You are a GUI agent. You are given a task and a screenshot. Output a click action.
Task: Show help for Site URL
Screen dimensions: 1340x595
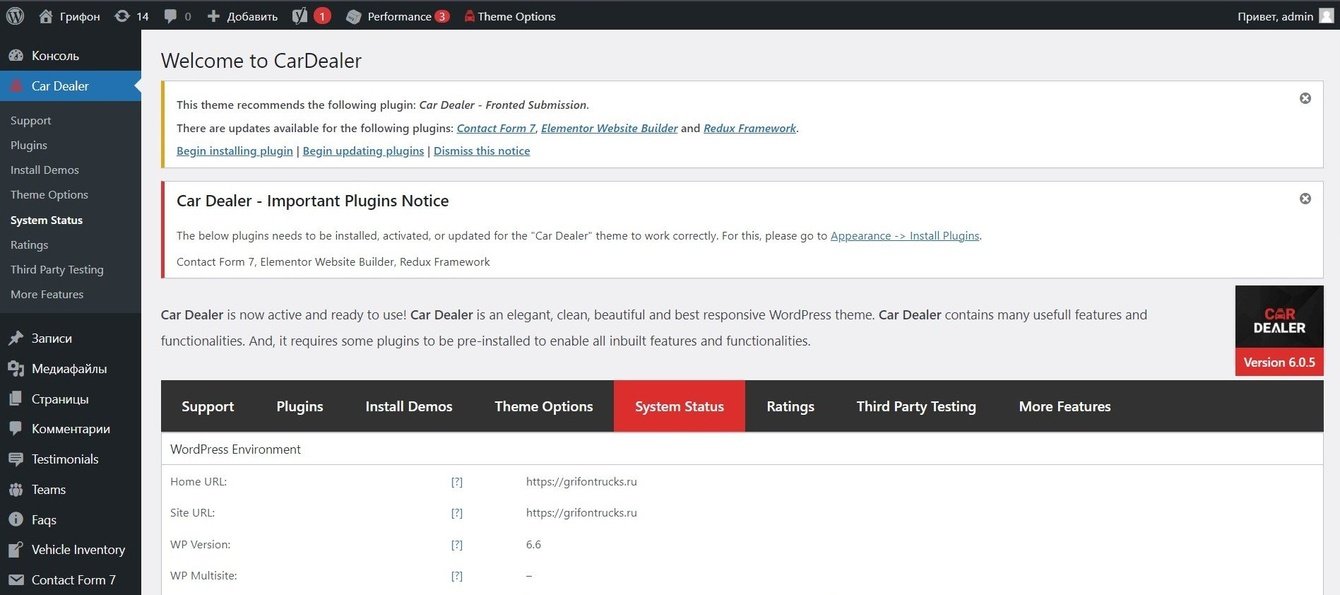[457, 513]
